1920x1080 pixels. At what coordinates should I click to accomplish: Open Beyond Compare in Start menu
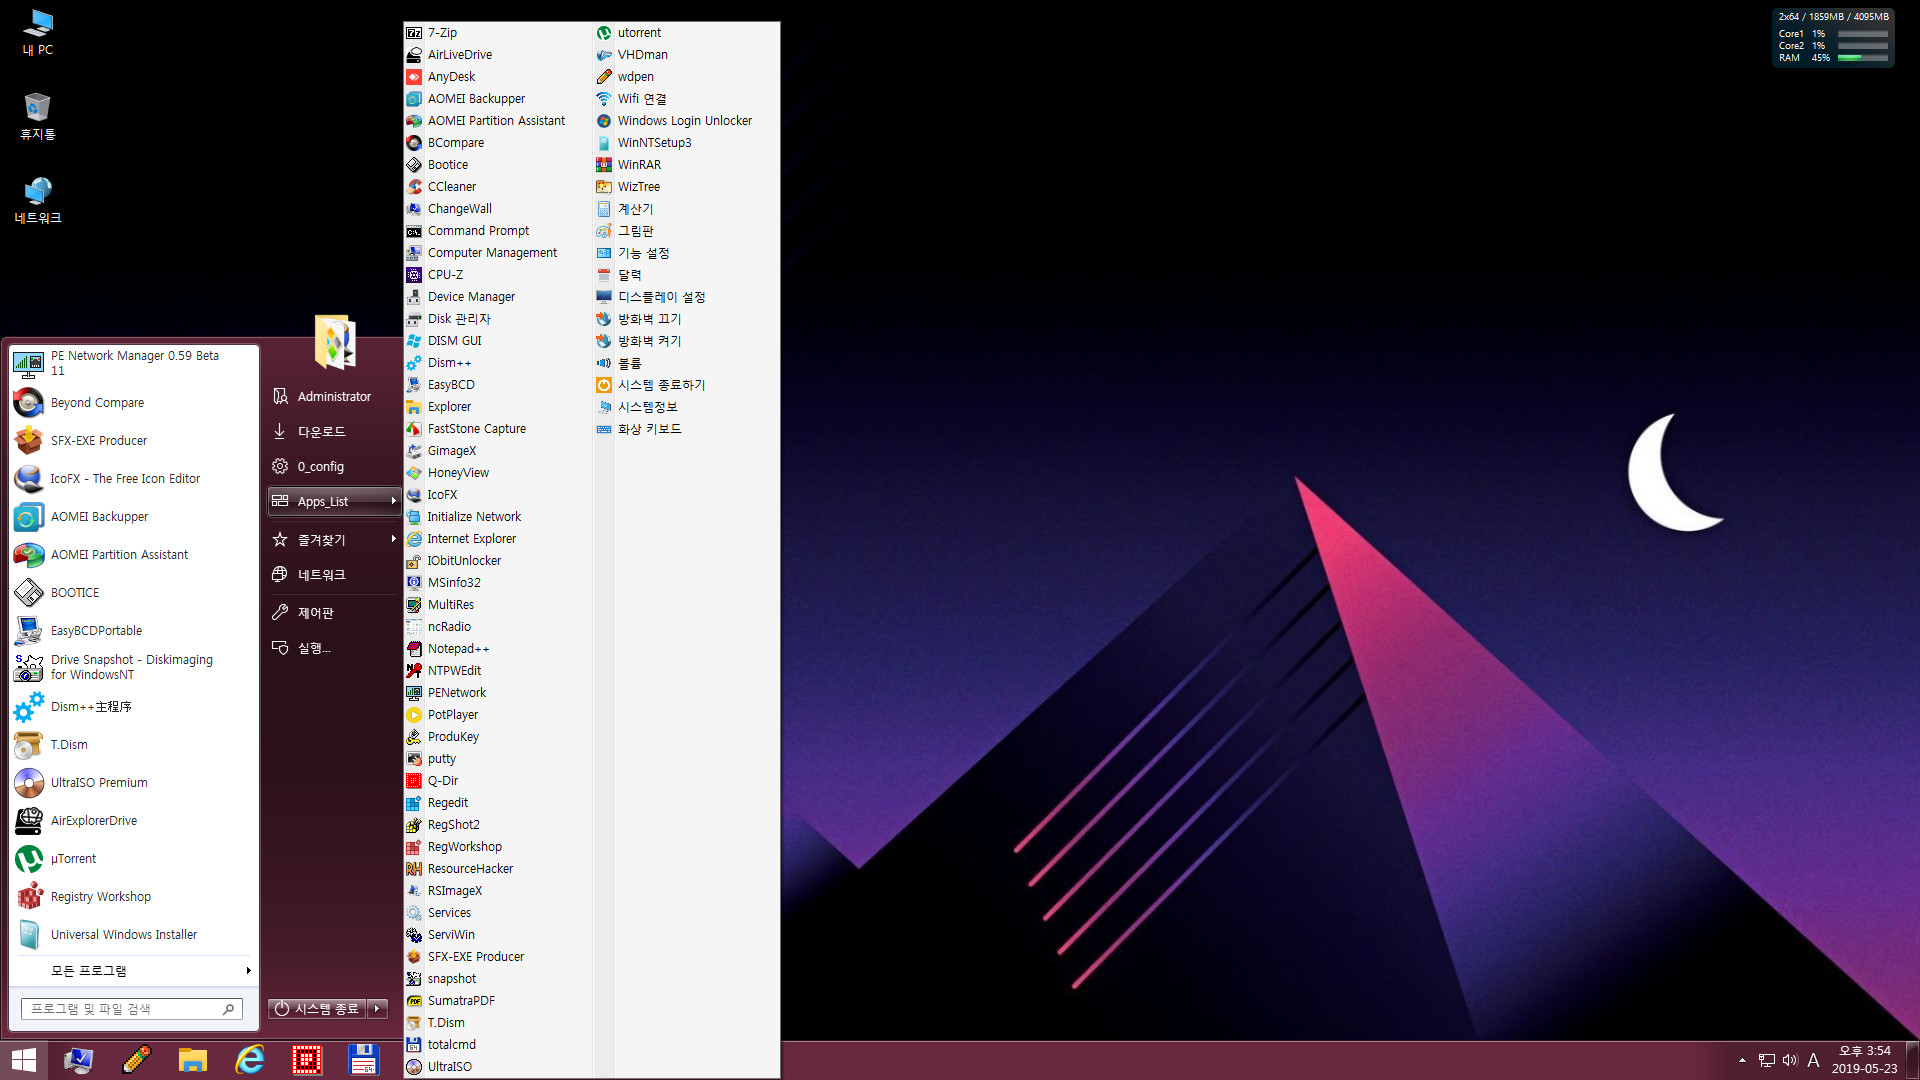[134, 403]
